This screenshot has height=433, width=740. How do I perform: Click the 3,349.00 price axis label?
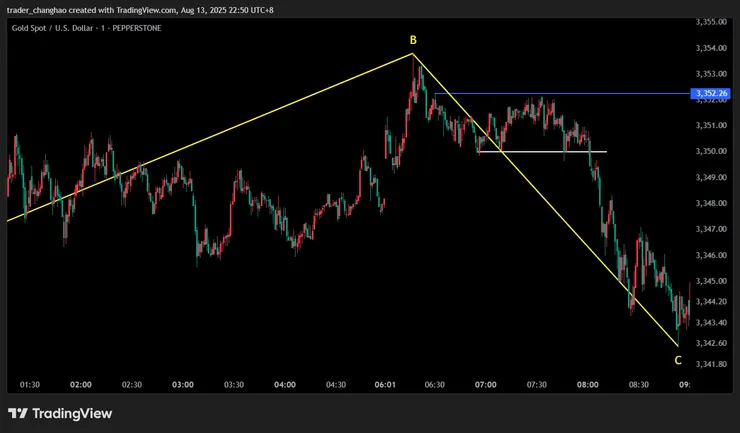pos(711,177)
